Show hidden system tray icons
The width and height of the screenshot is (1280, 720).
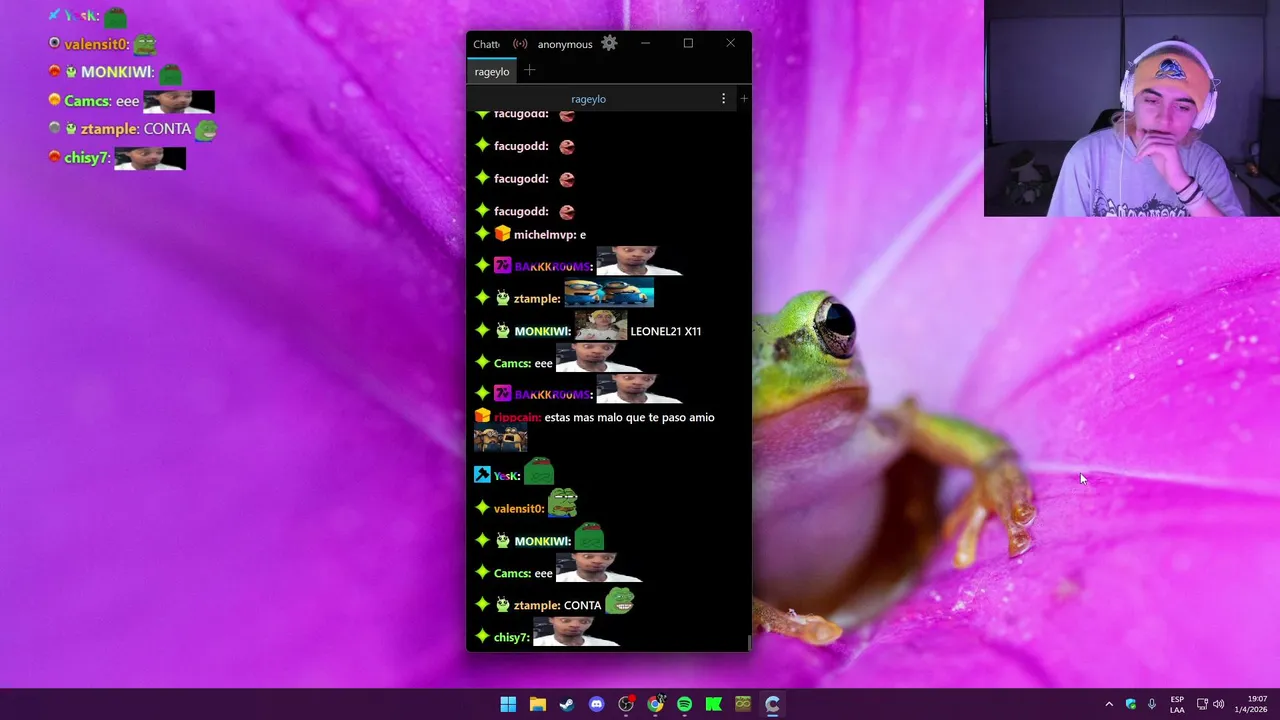[1108, 704]
